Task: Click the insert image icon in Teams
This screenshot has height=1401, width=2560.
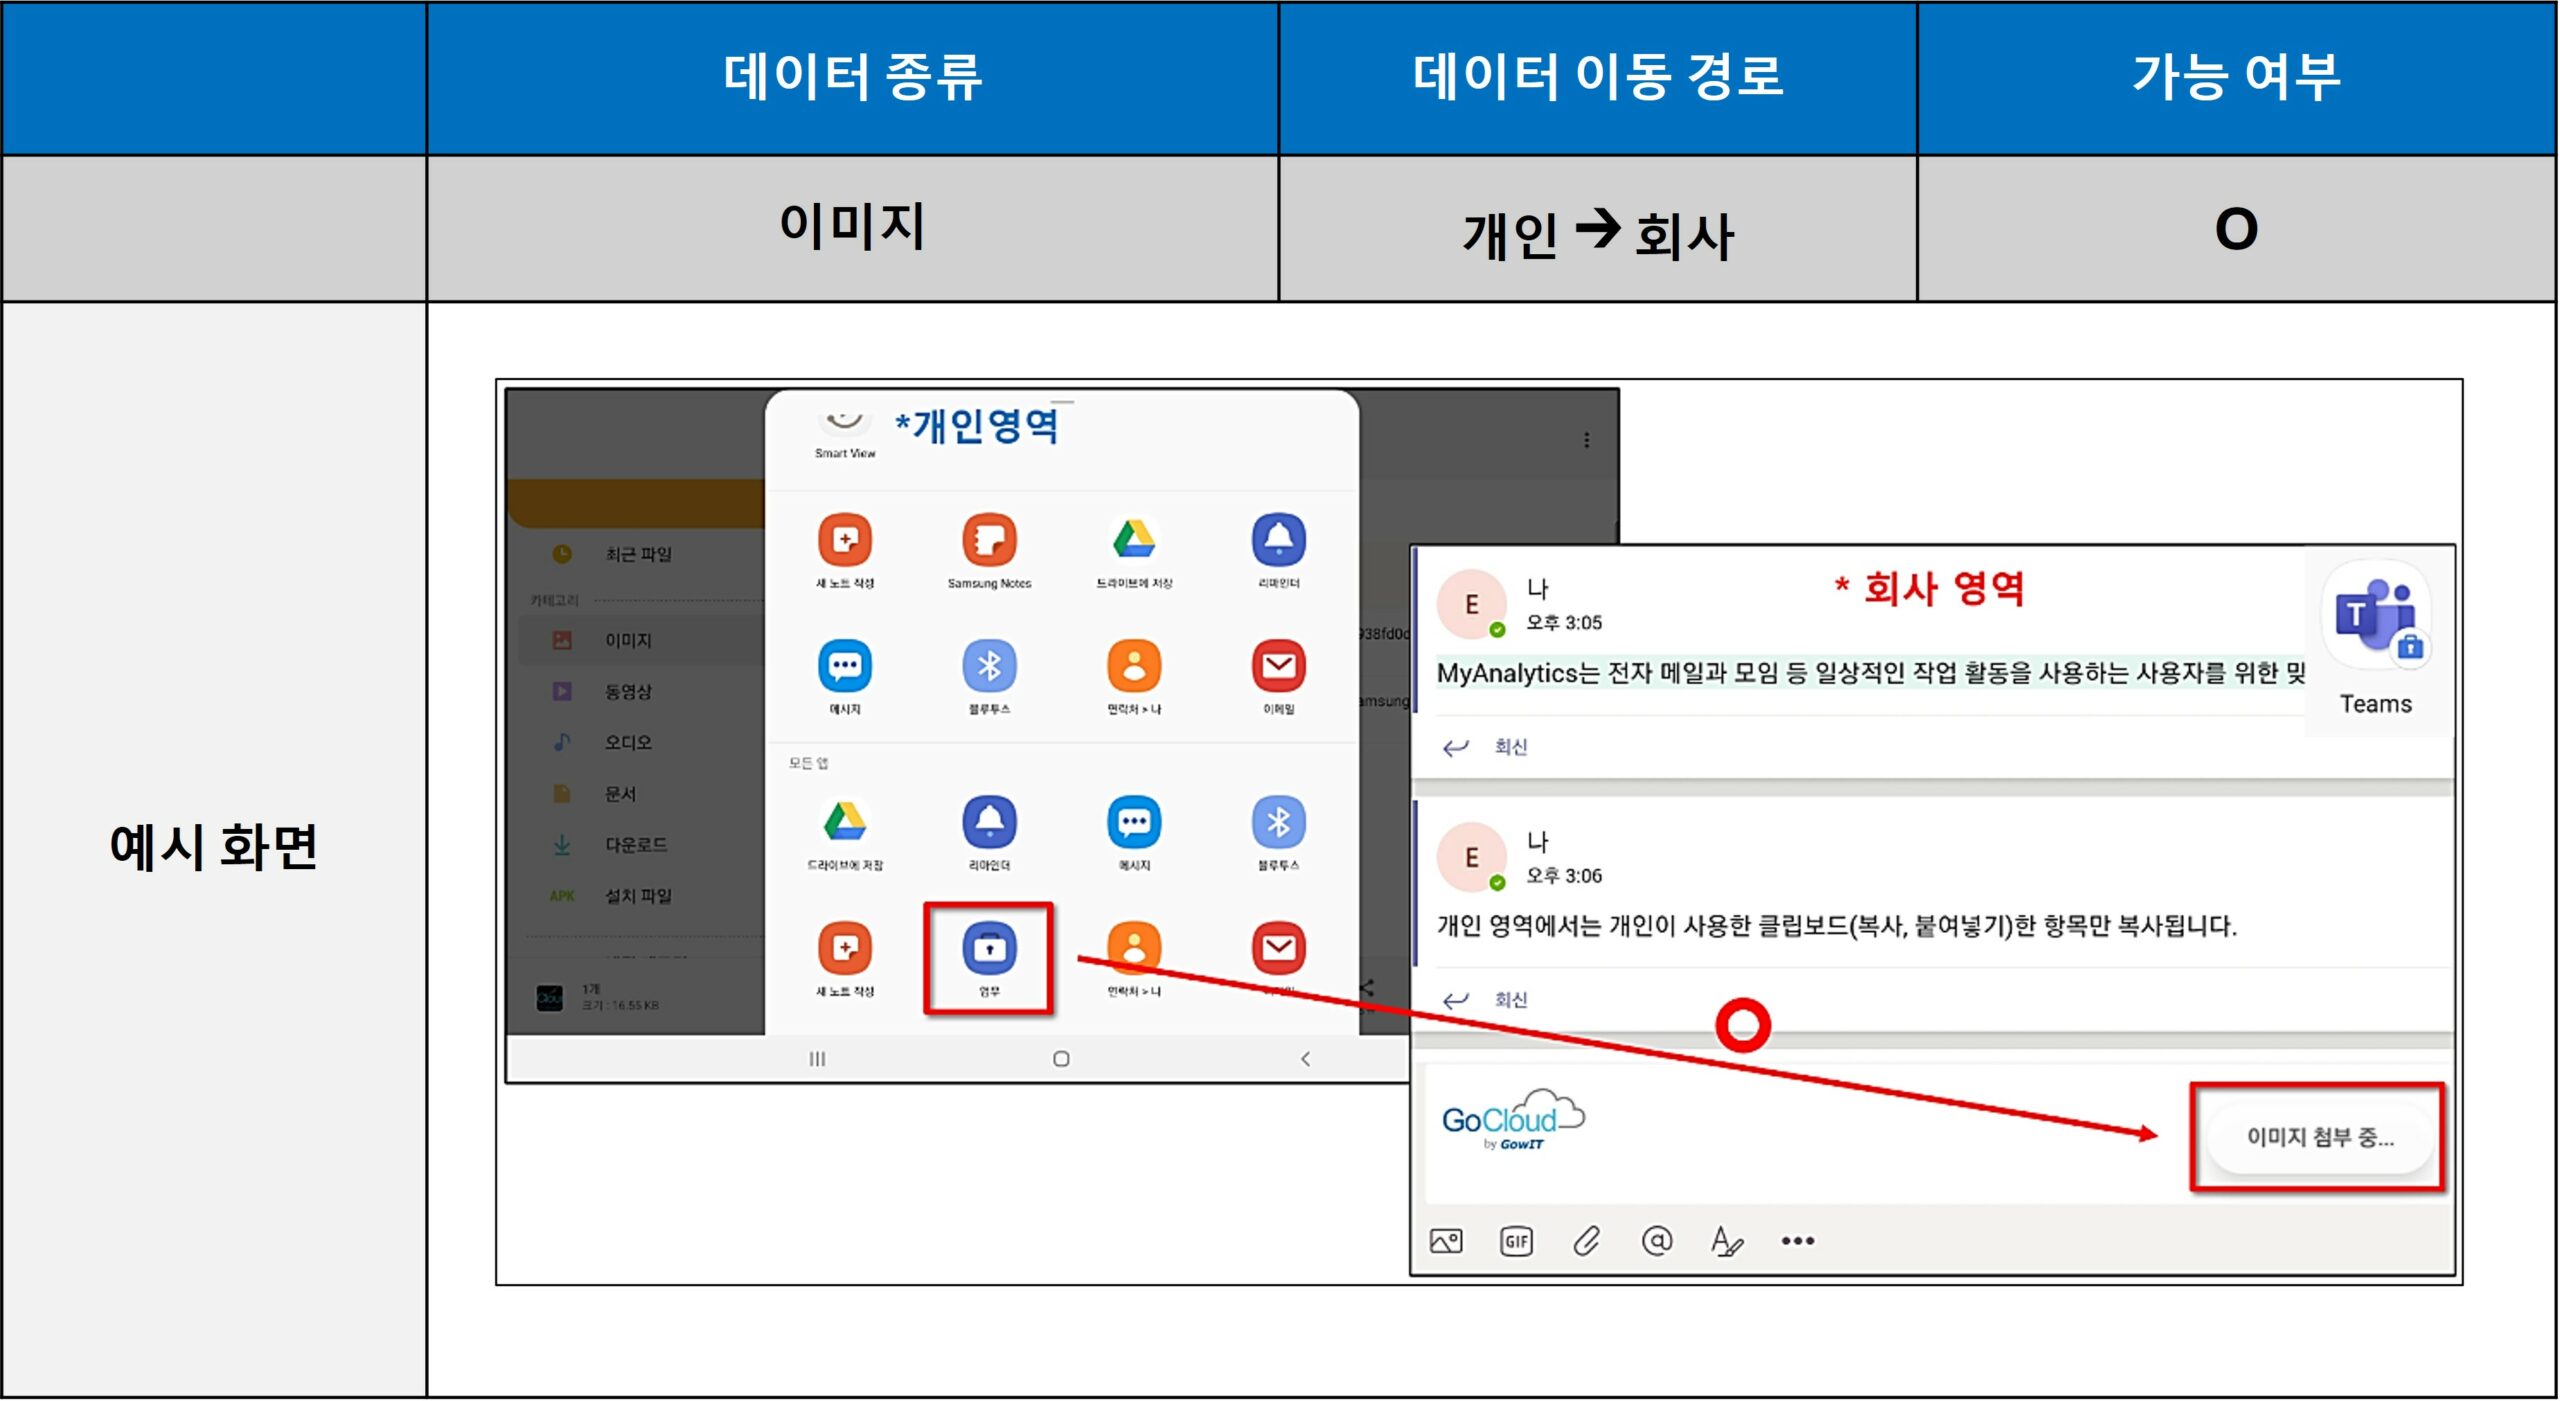Action: (x=1446, y=1241)
